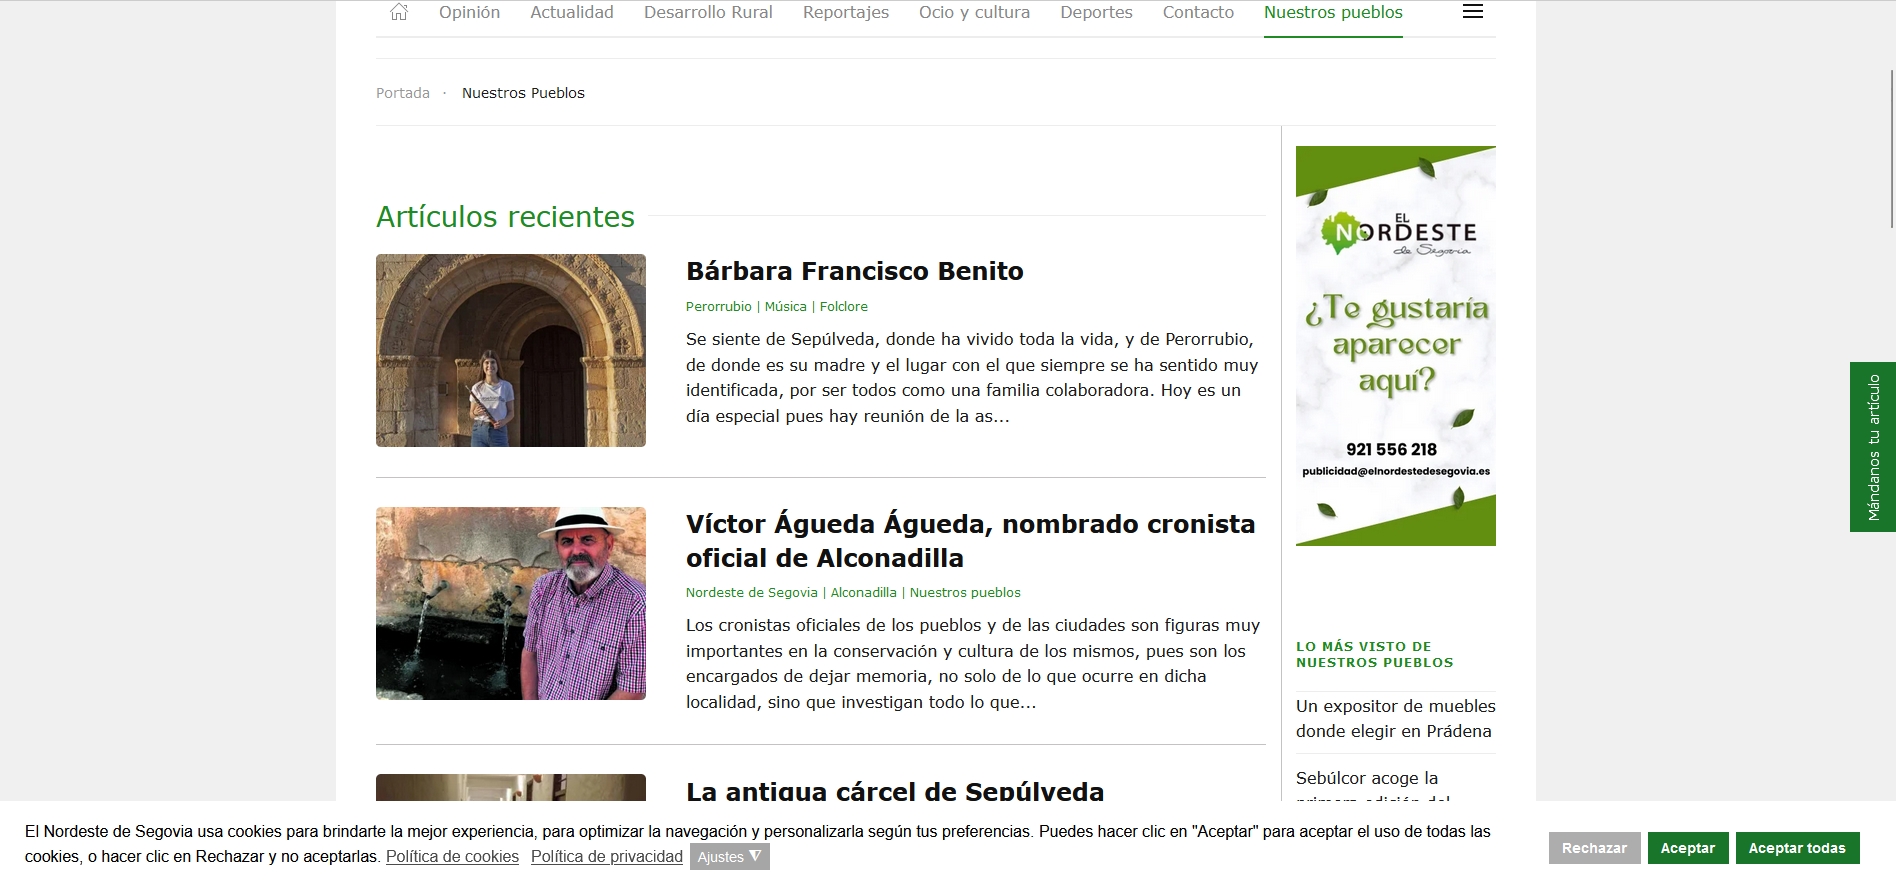Click Víctor Águeda Águeda article photo

click(x=510, y=603)
